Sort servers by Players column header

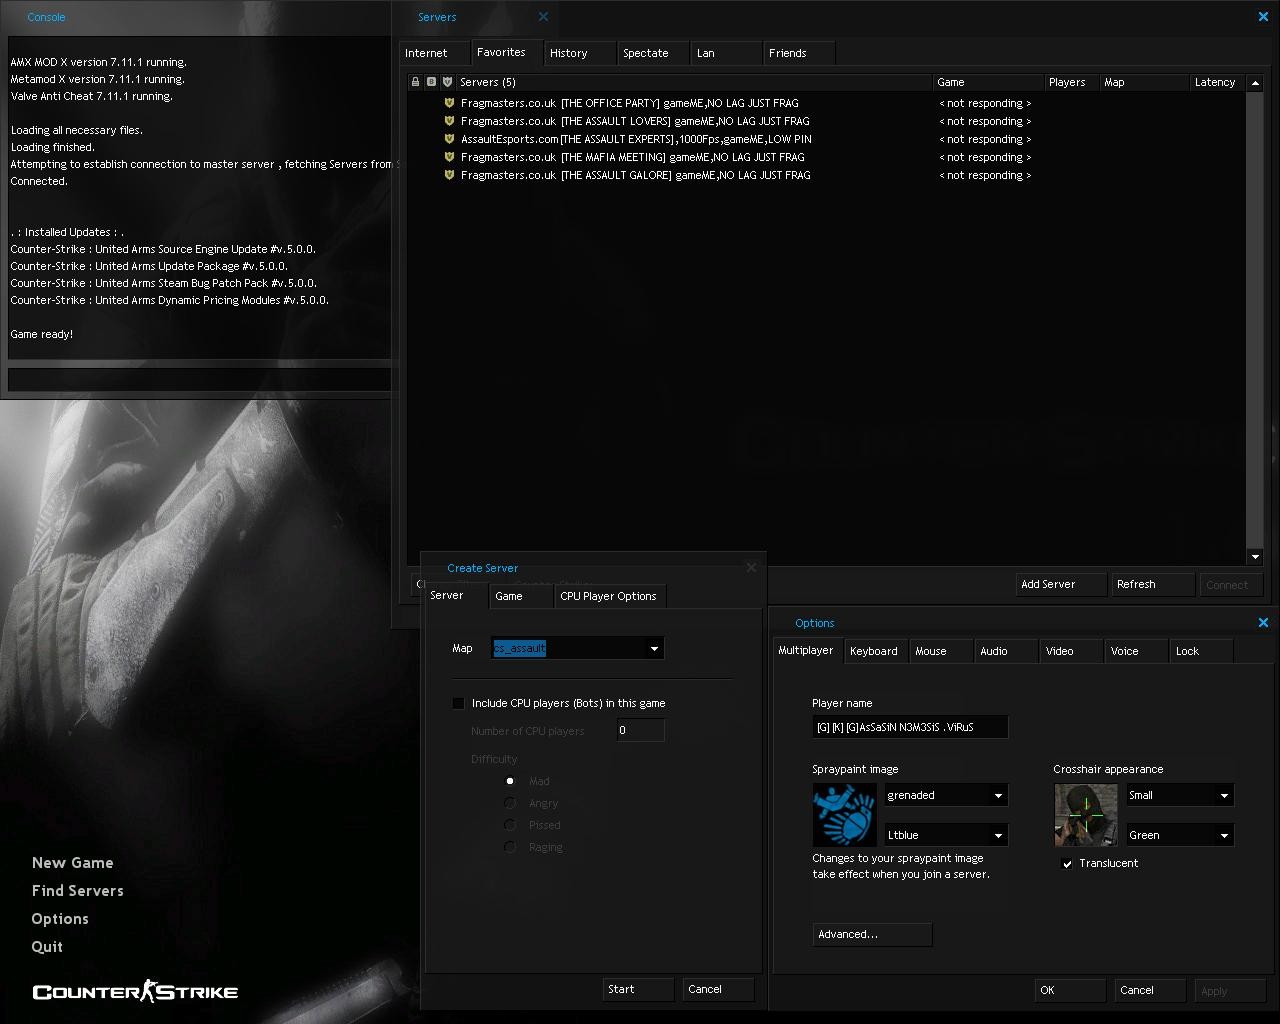pos(1071,82)
